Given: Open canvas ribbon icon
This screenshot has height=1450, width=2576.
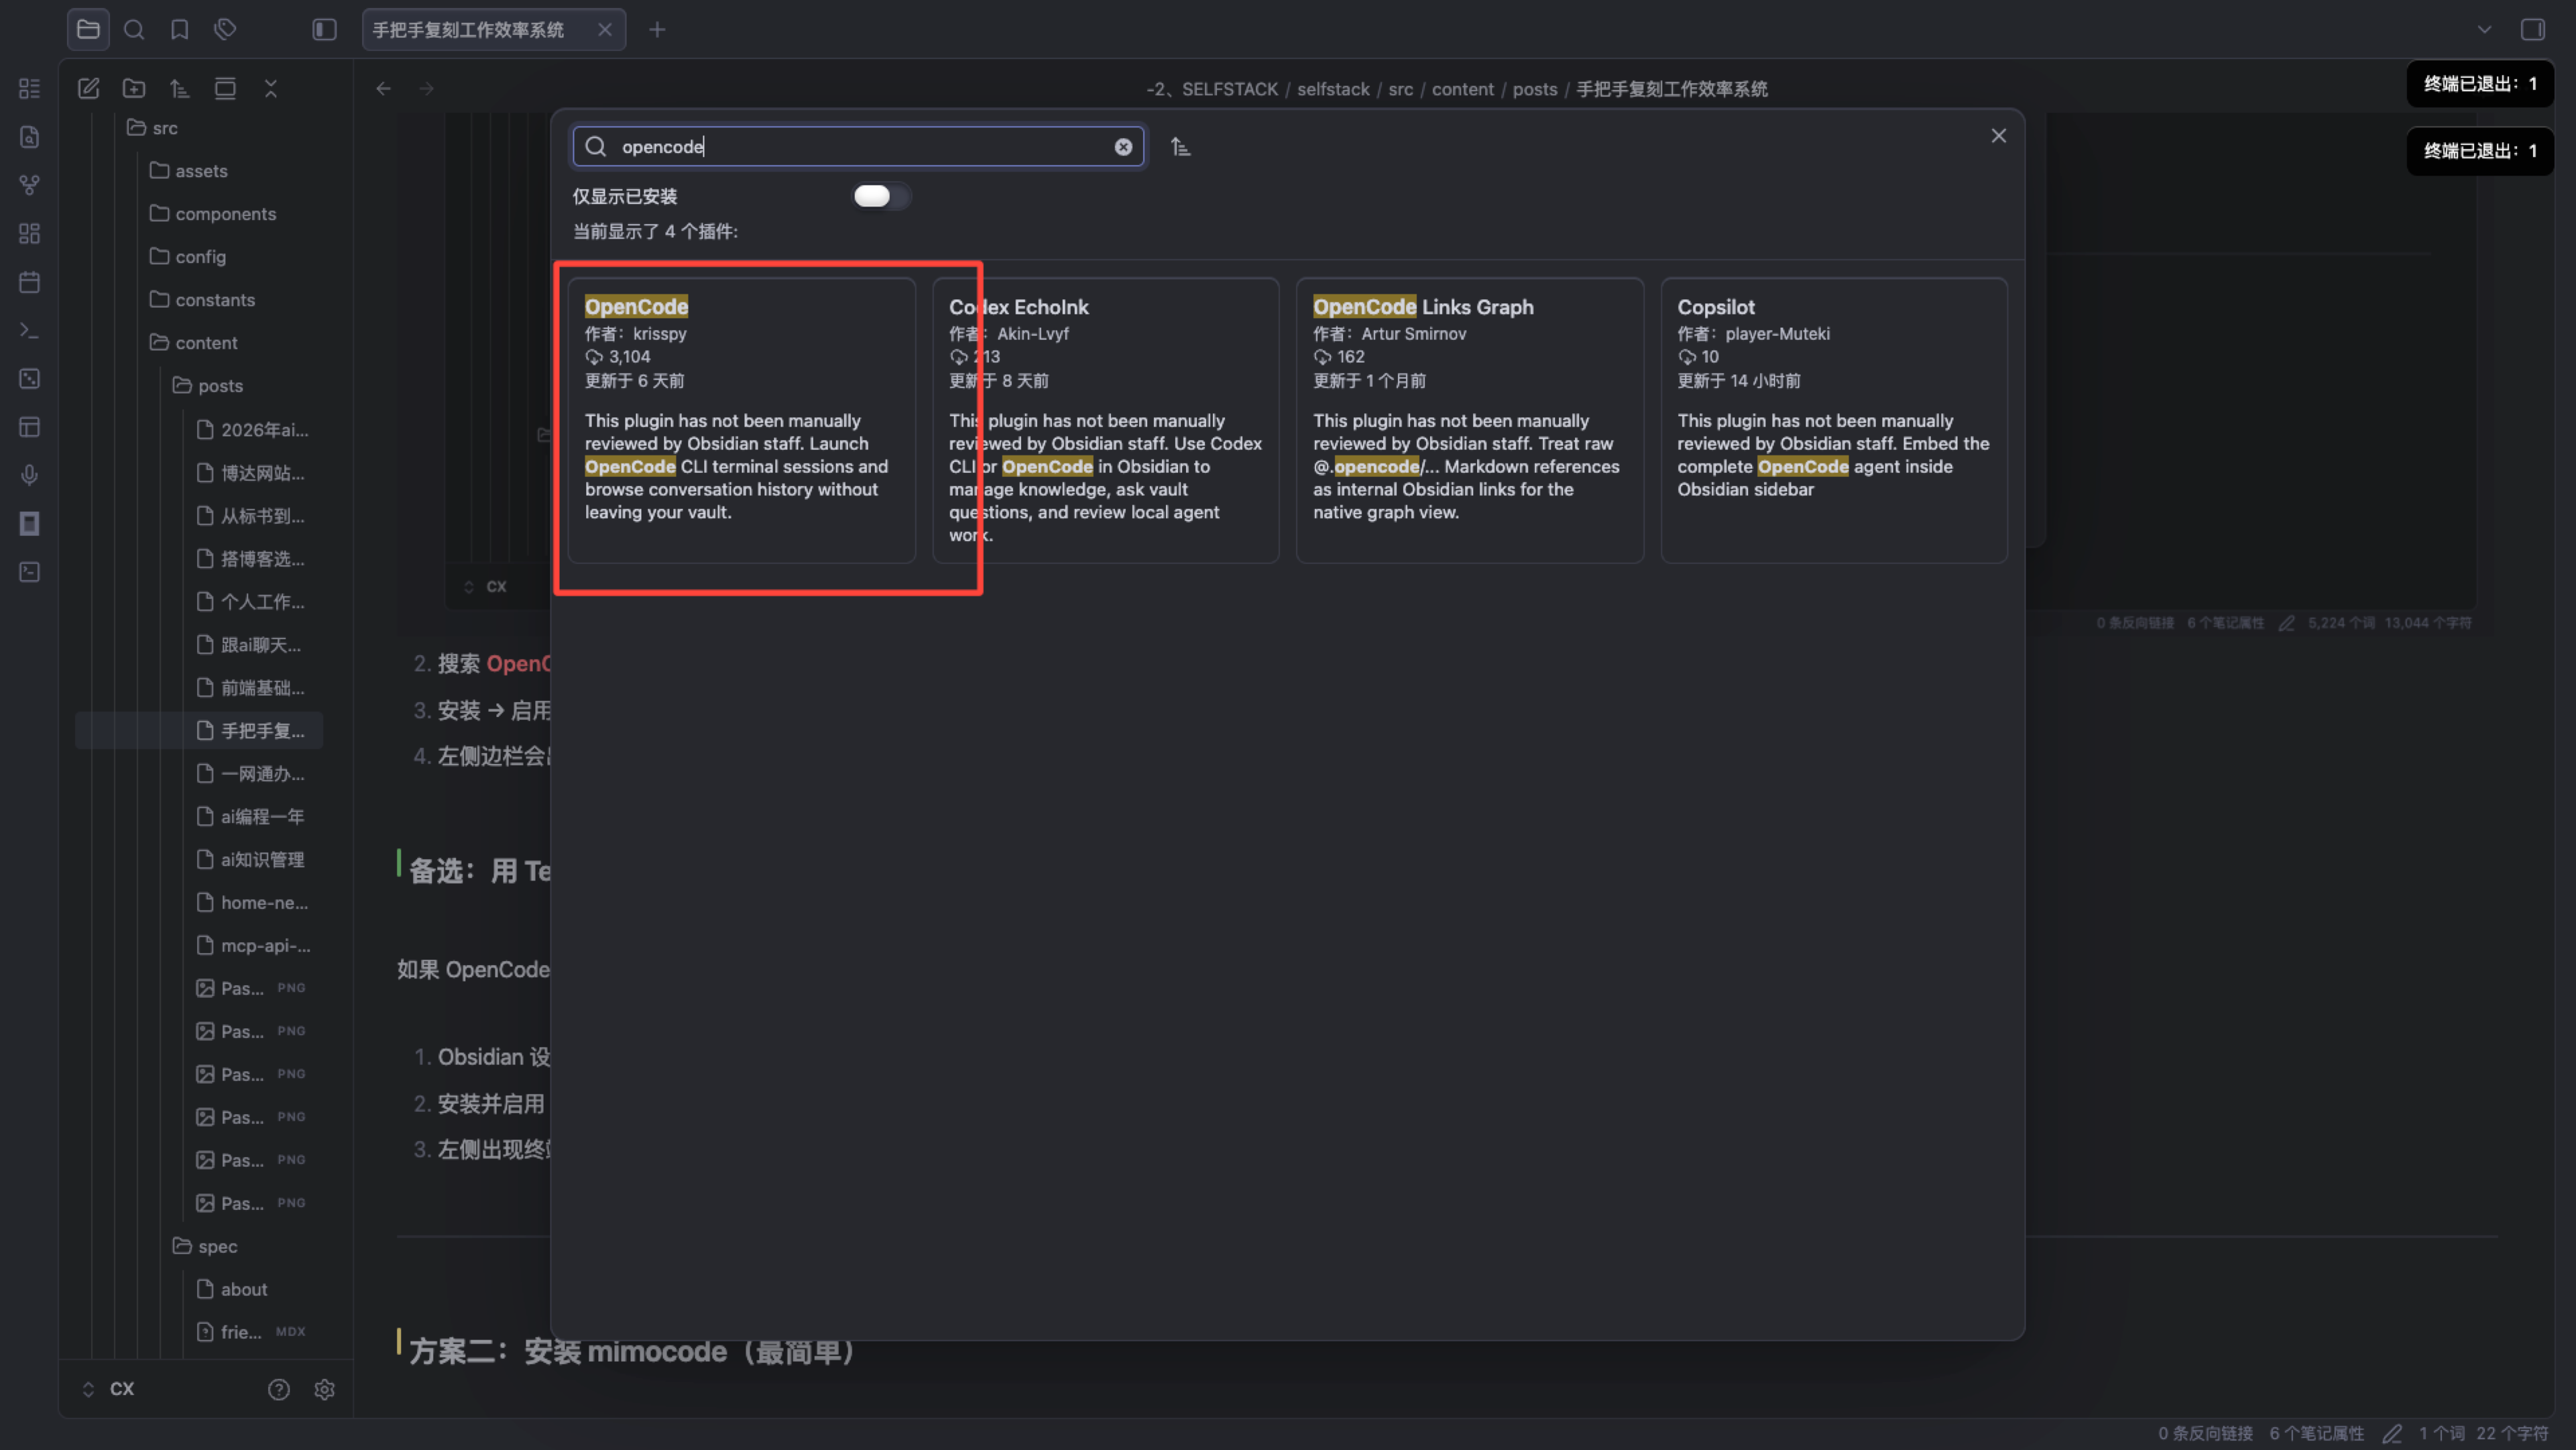Looking at the screenshot, I should [29, 233].
